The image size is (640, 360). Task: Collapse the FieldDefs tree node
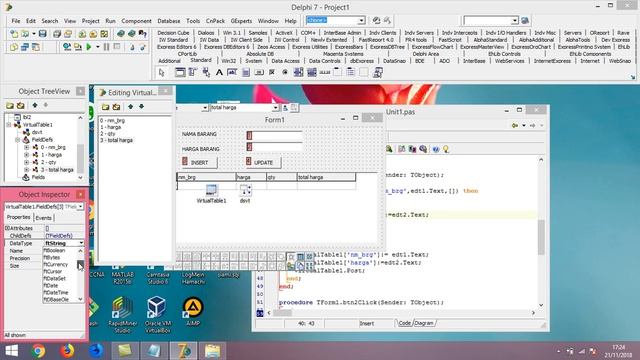pos(18,140)
